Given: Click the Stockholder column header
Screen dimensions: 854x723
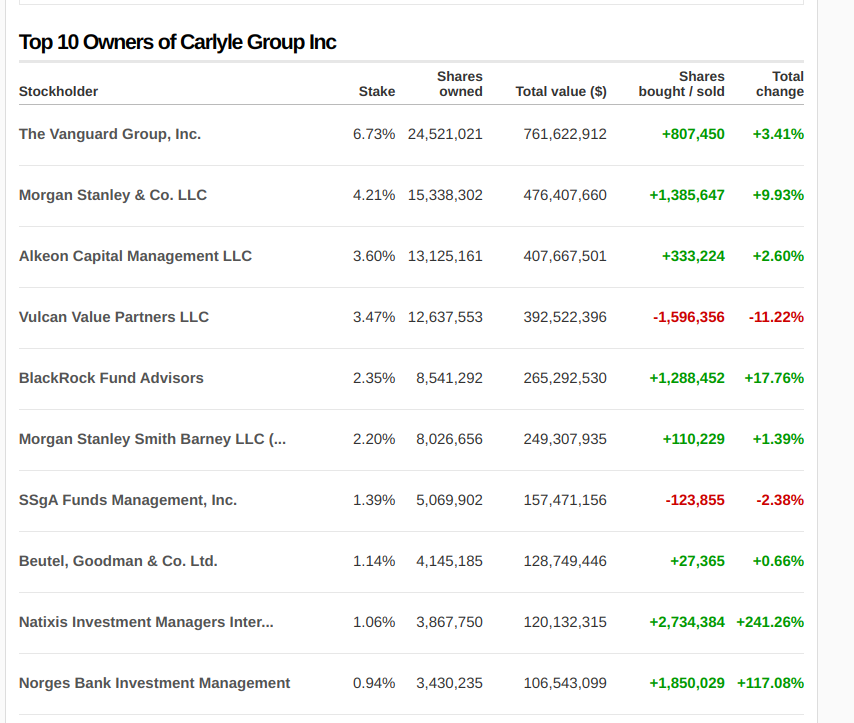Looking at the screenshot, I should point(58,92).
